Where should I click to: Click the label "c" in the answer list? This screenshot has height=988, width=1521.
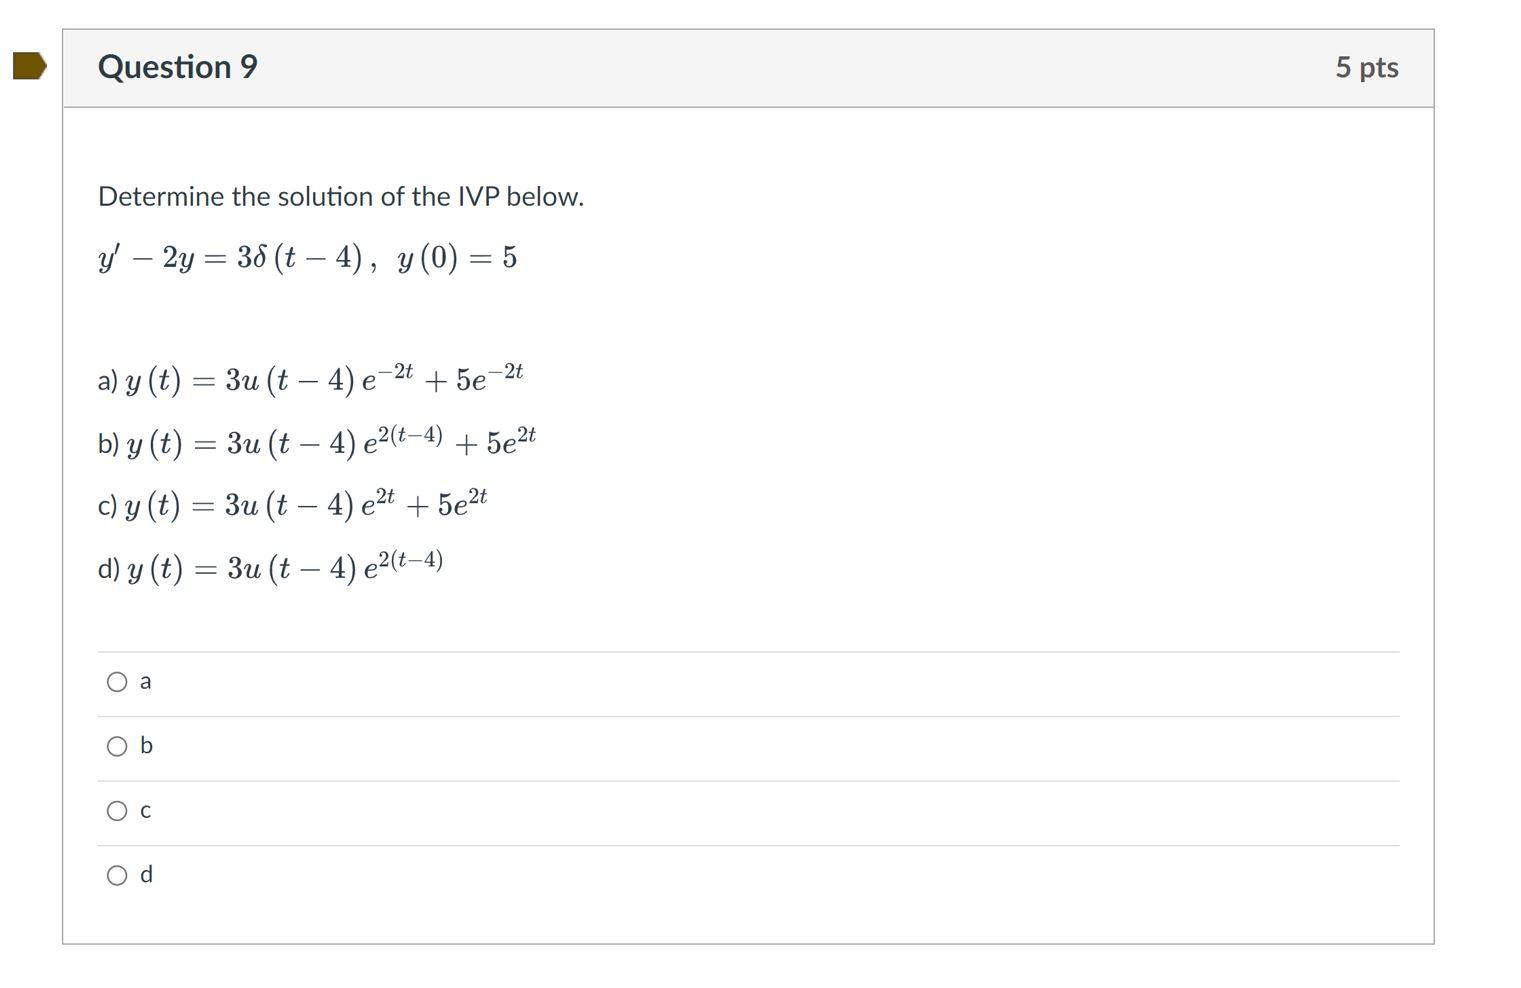(146, 810)
